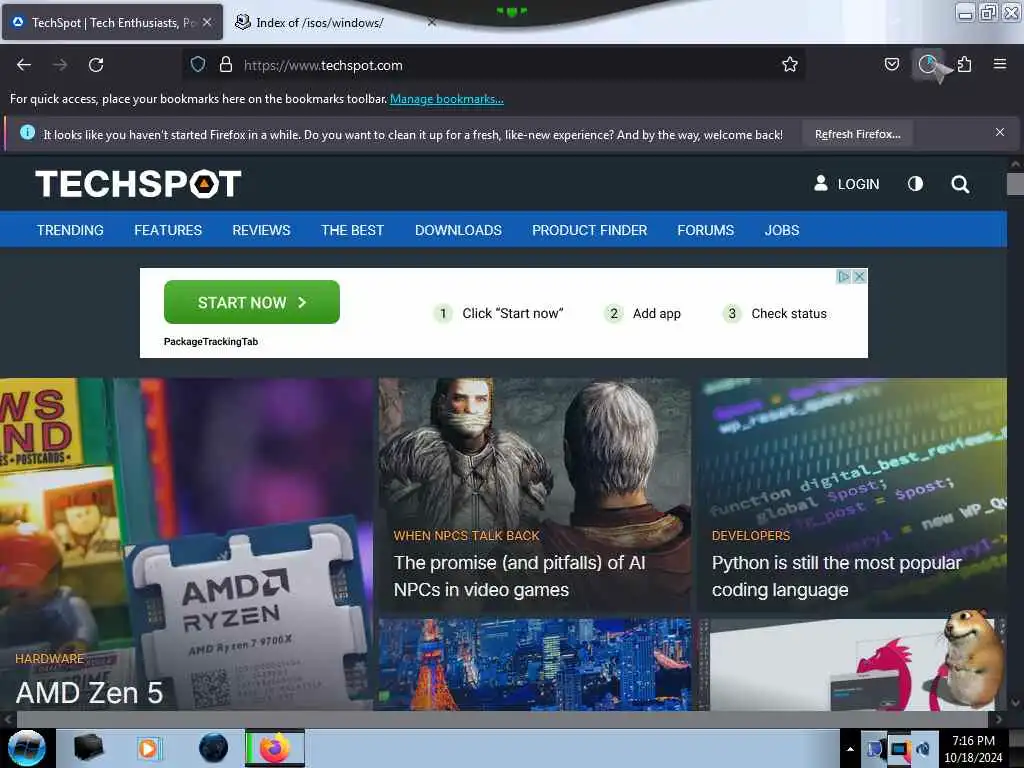Close the Index of /isos/windows/ tab
Viewport: 1024px width, 768px height.
click(x=432, y=22)
